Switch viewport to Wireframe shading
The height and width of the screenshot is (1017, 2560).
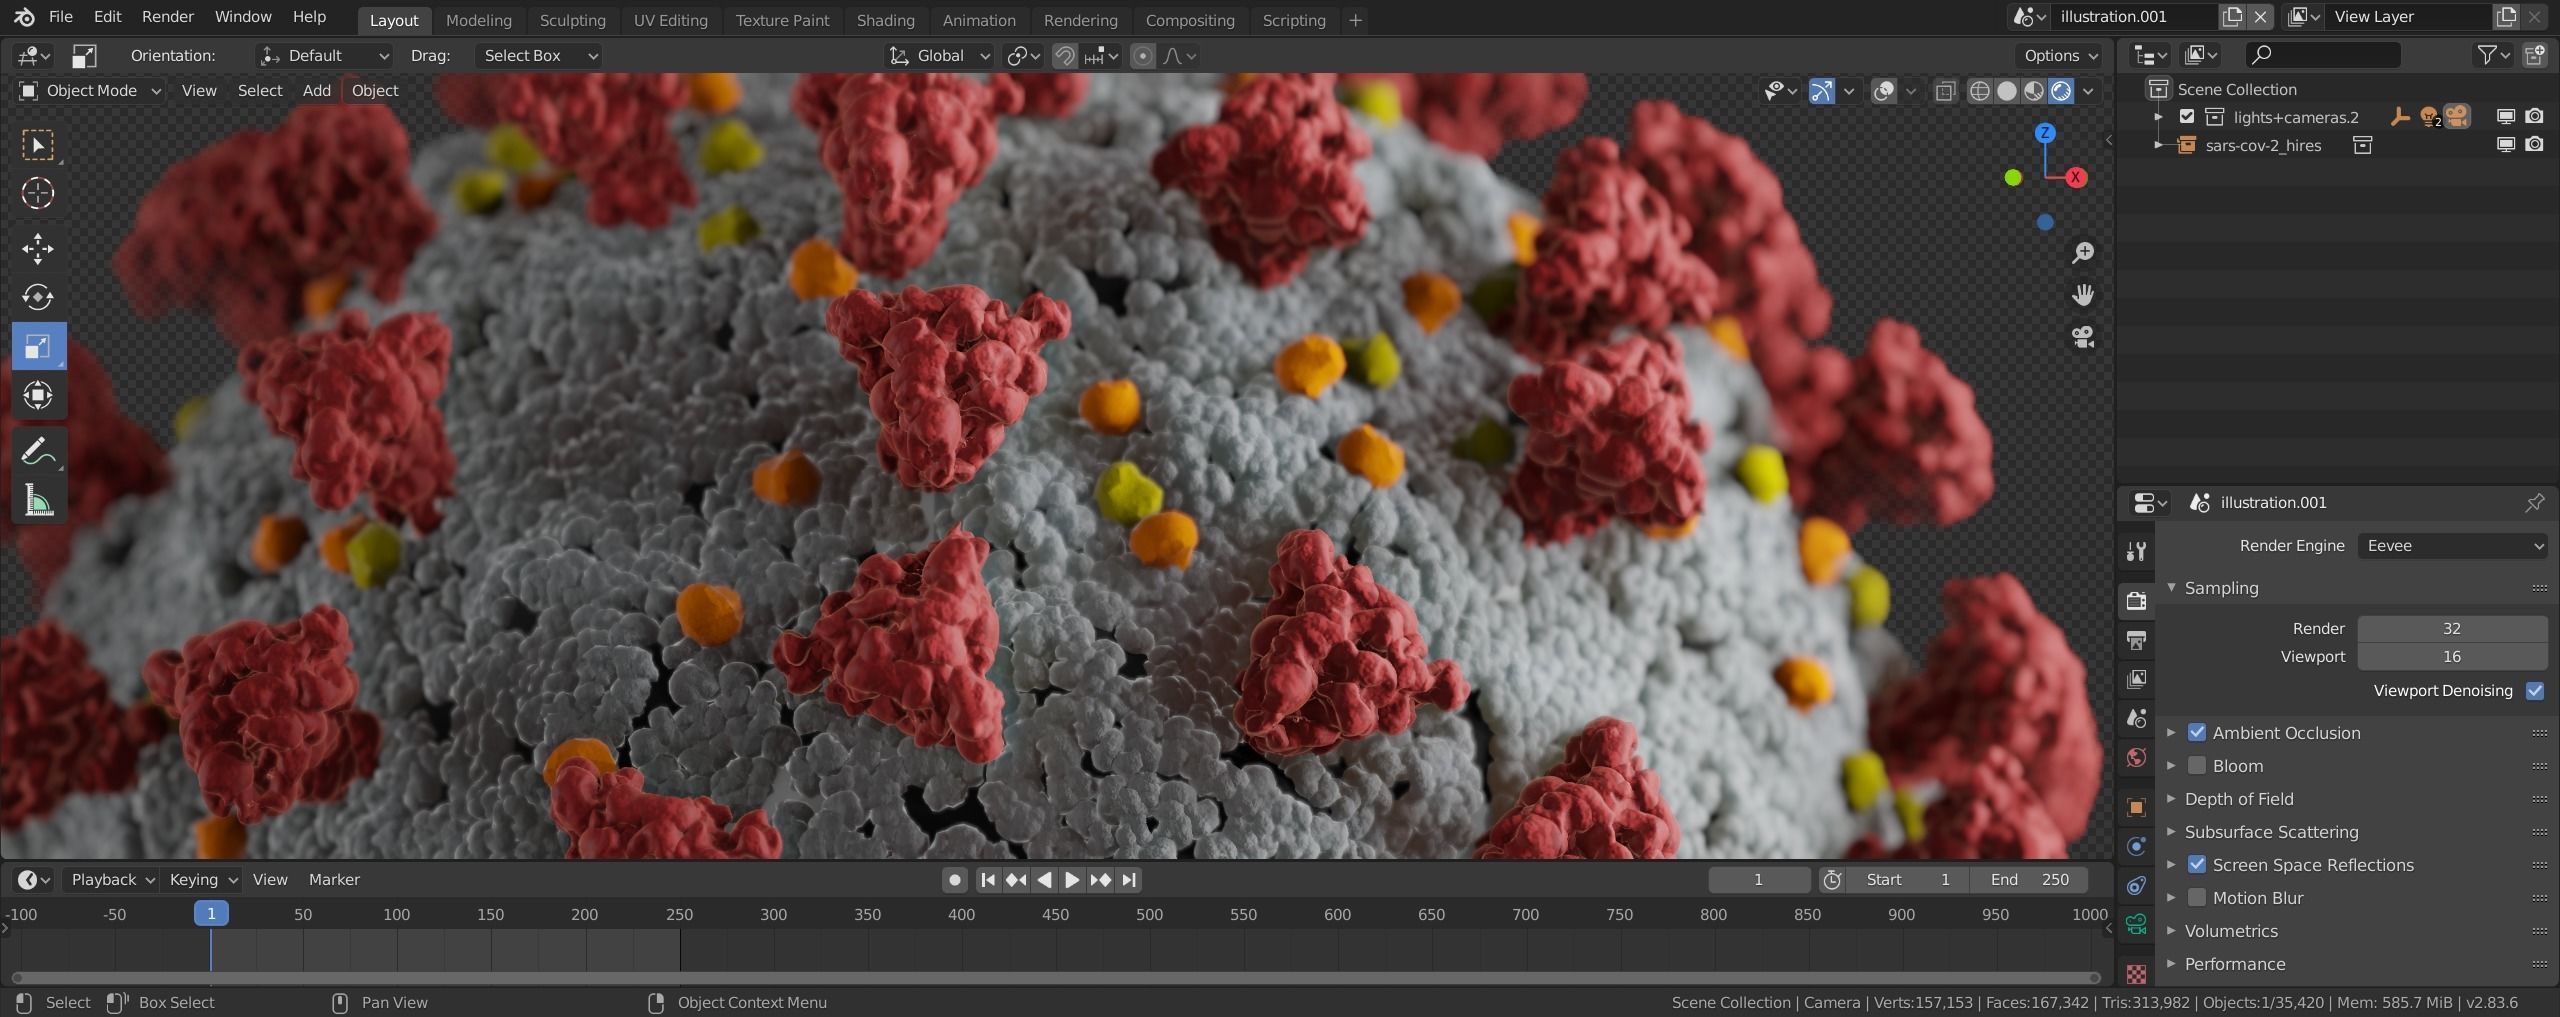coord(1979,91)
